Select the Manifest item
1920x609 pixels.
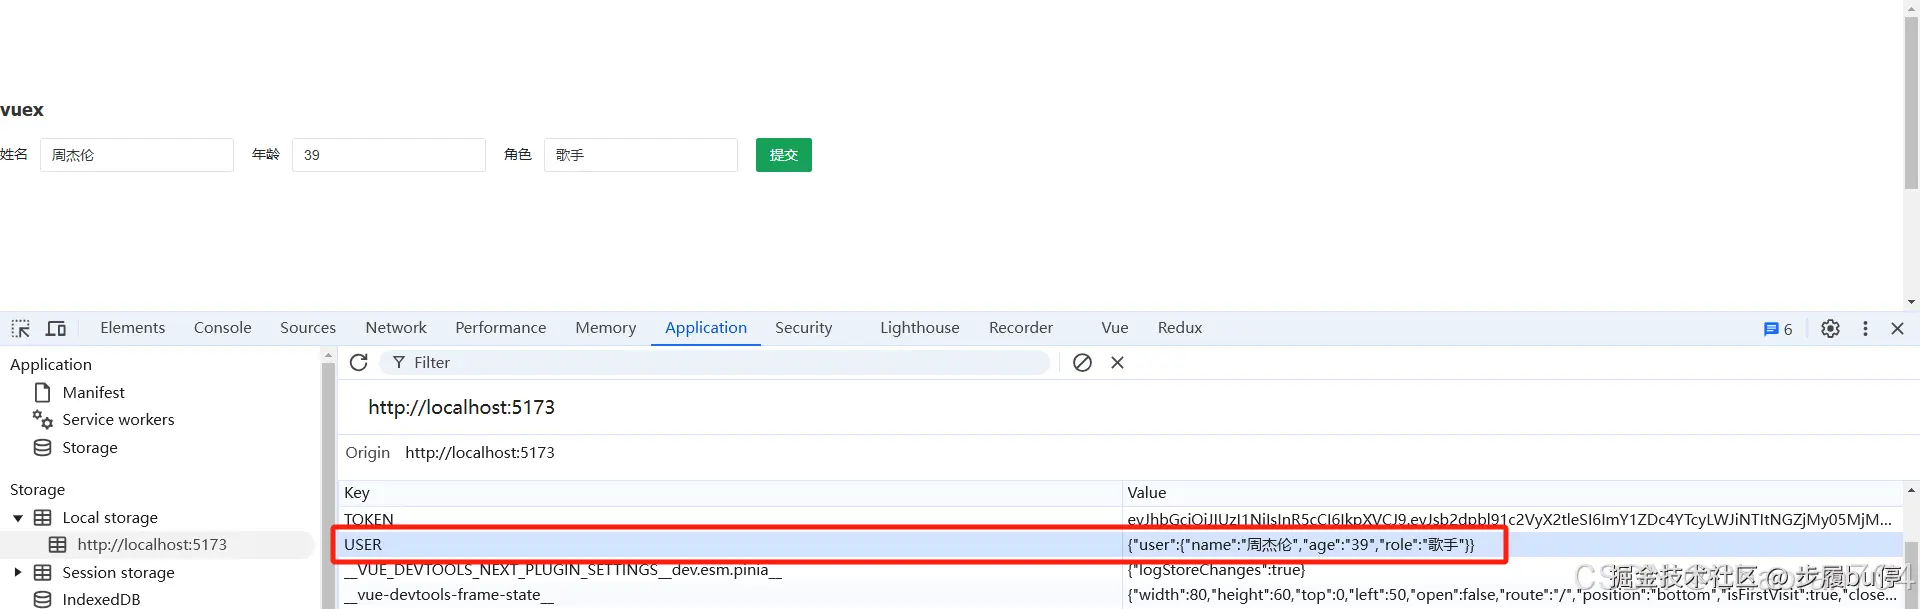tap(93, 392)
